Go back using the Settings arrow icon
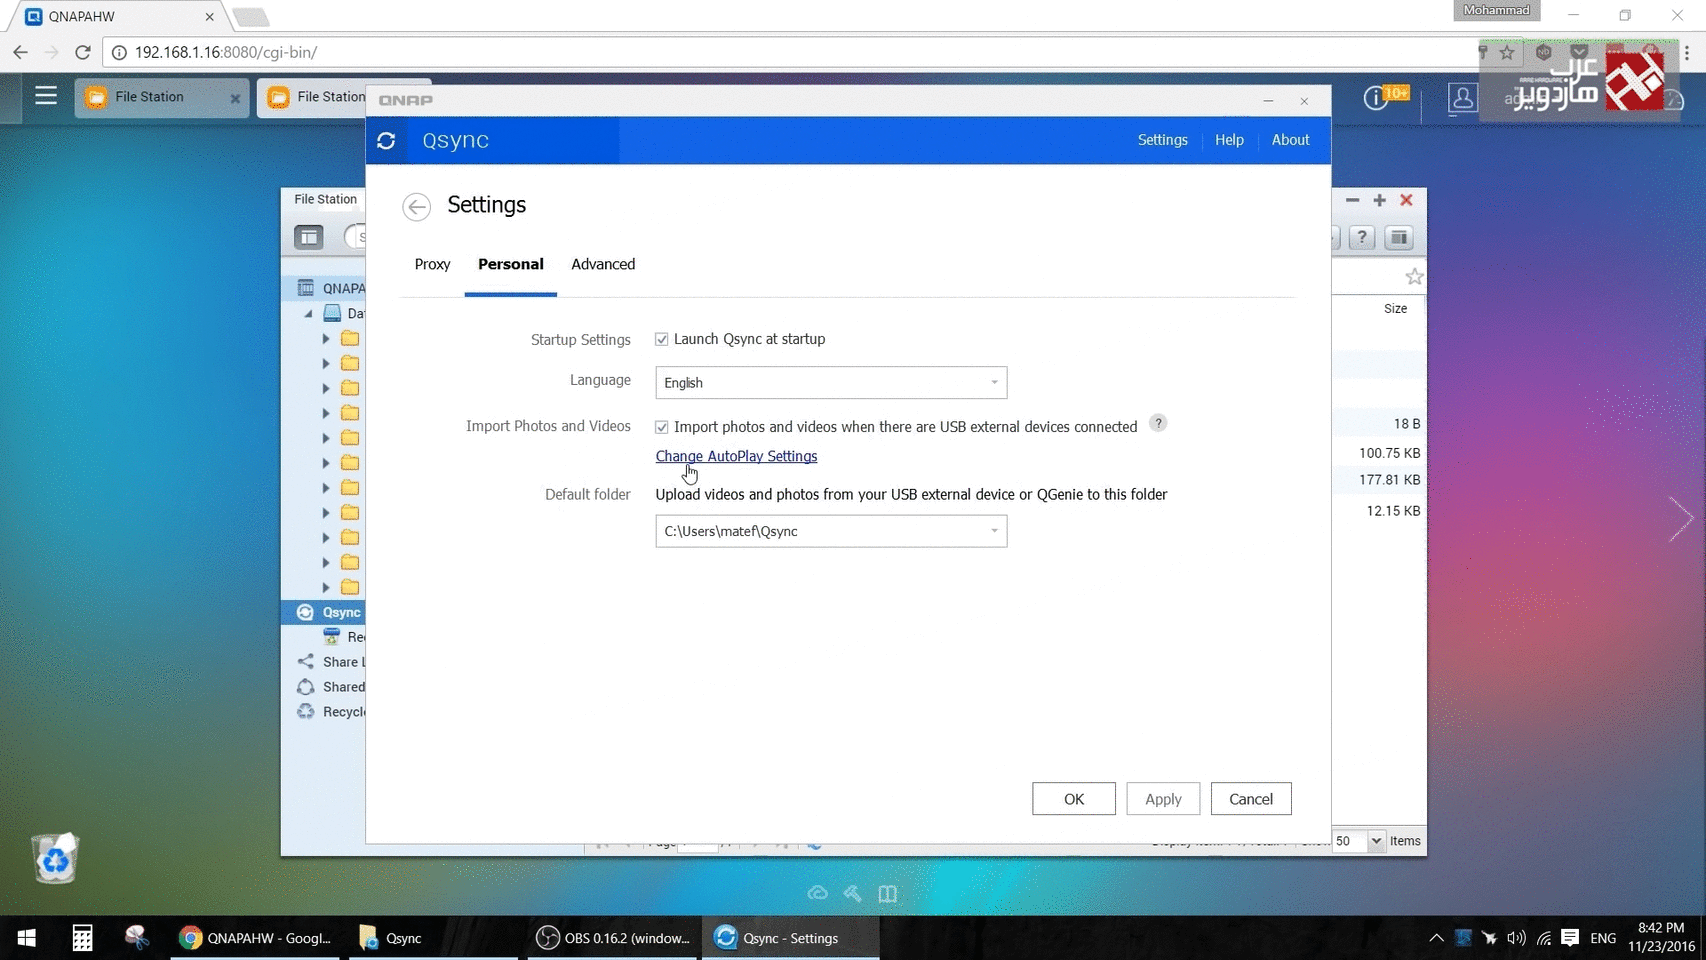 tap(416, 206)
